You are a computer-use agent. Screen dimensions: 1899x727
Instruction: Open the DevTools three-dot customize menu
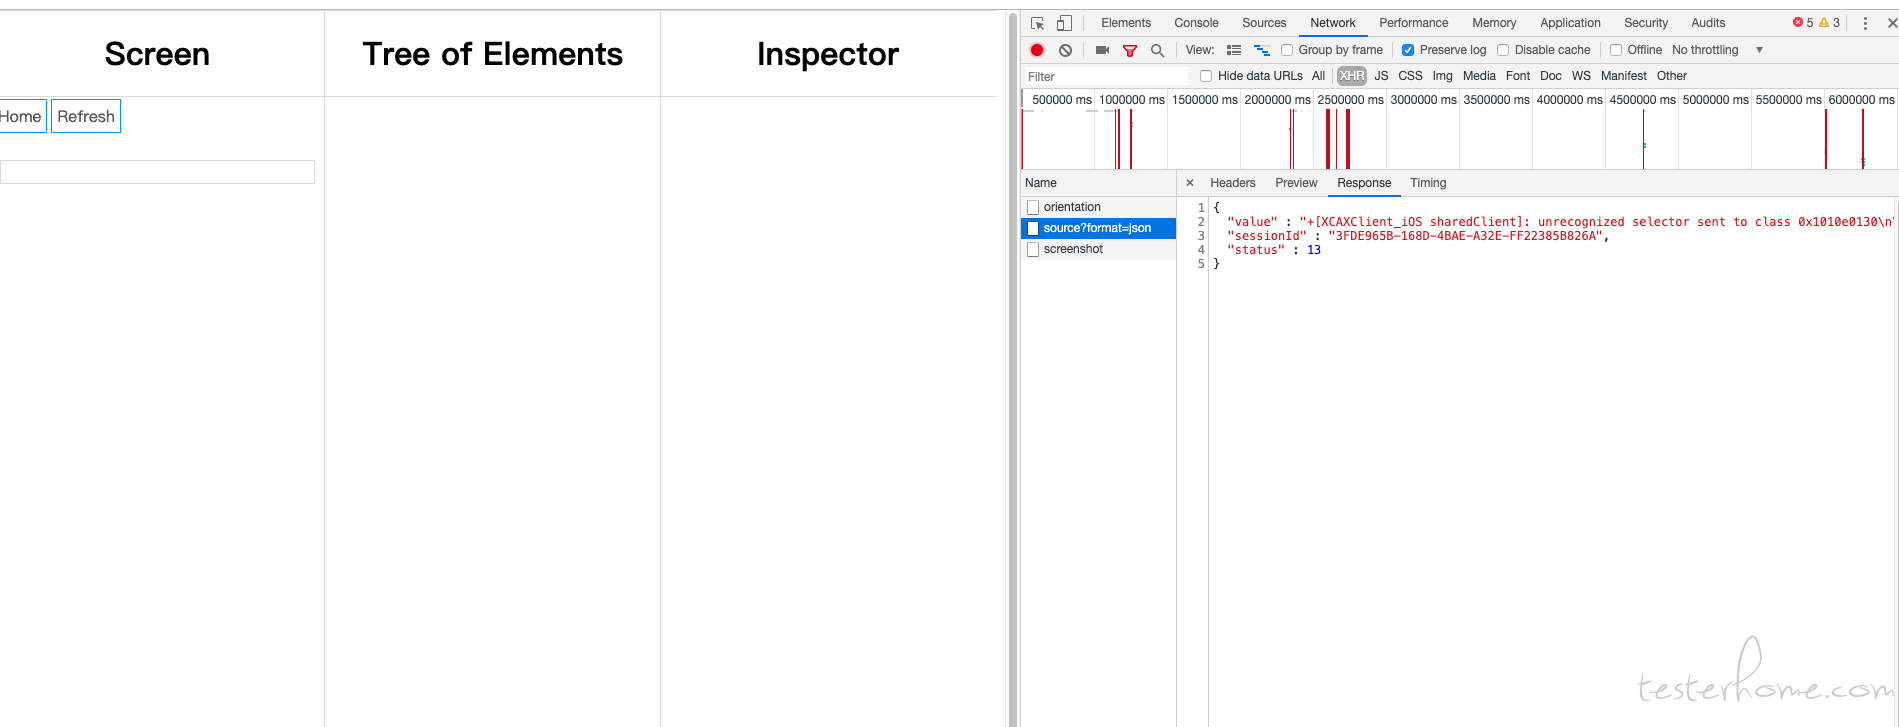coord(1865,23)
